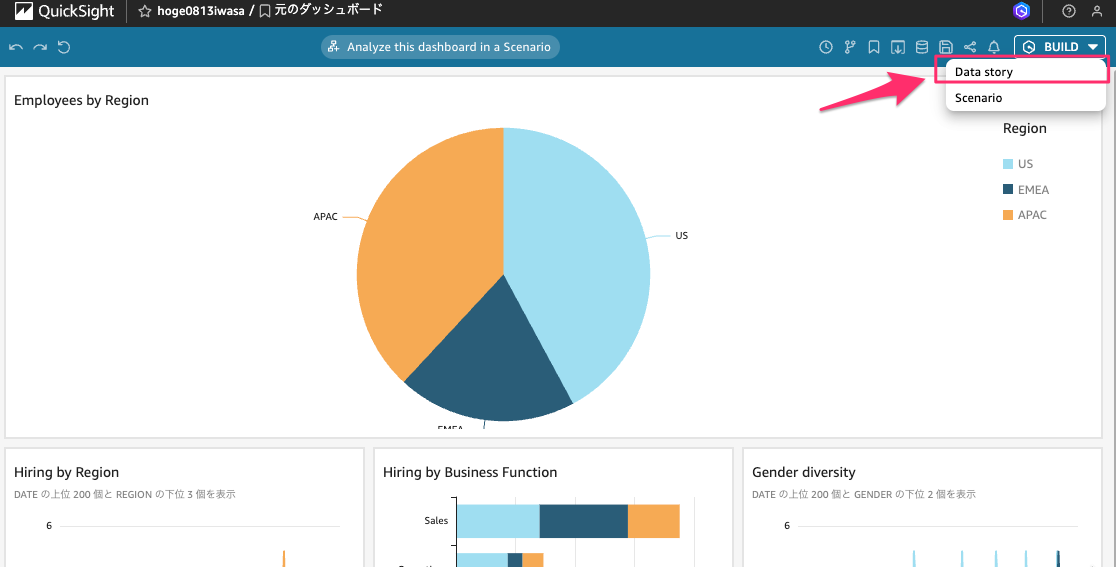Screen dimensions: 1116x567
Task: Select APAC in the Region legend
Action: coord(1024,215)
